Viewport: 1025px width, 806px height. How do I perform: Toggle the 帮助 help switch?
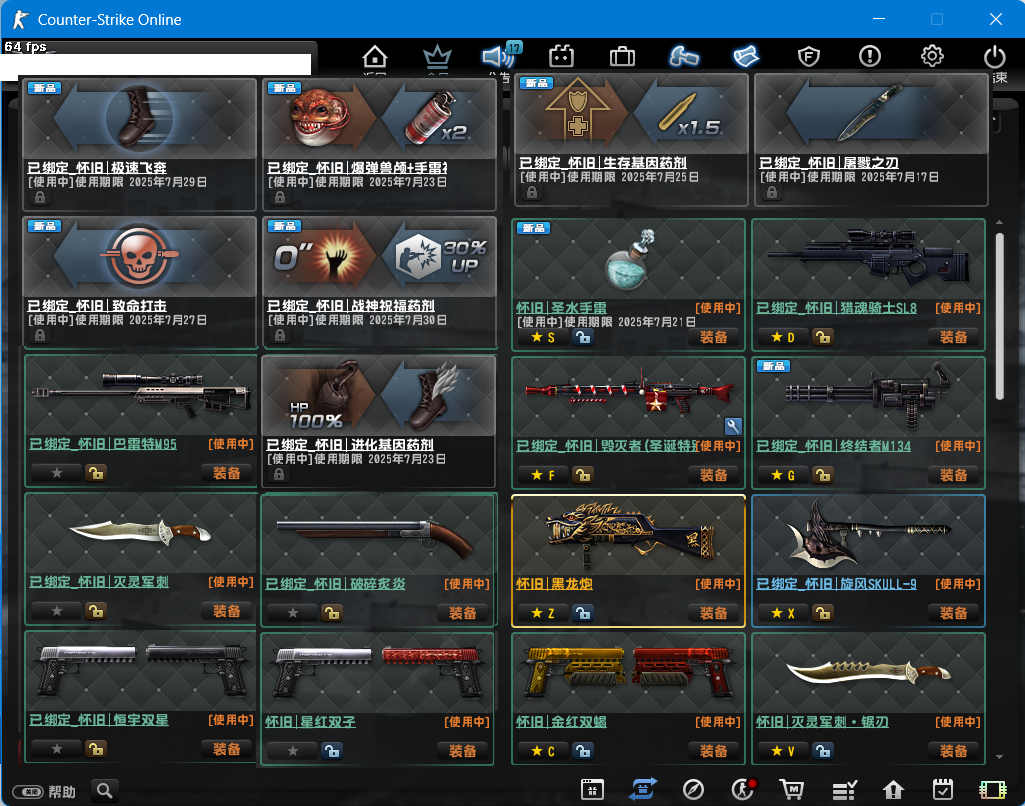click(x=28, y=792)
